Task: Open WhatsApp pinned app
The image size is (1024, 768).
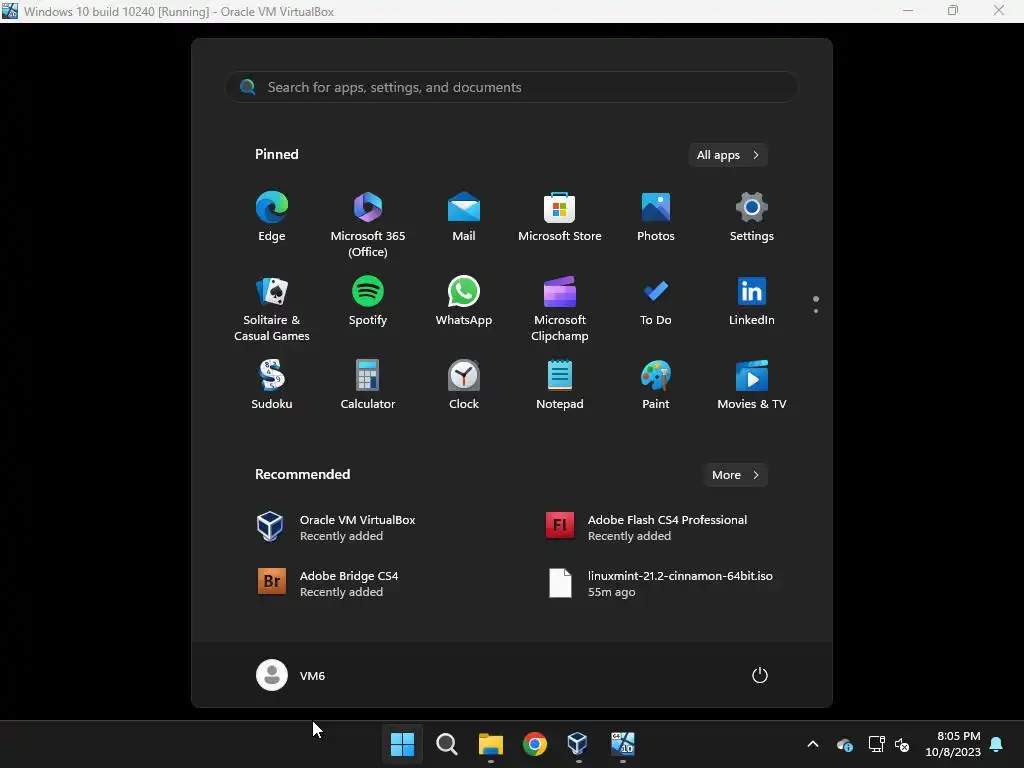Action: pyautogui.click(x=464, y=301)
